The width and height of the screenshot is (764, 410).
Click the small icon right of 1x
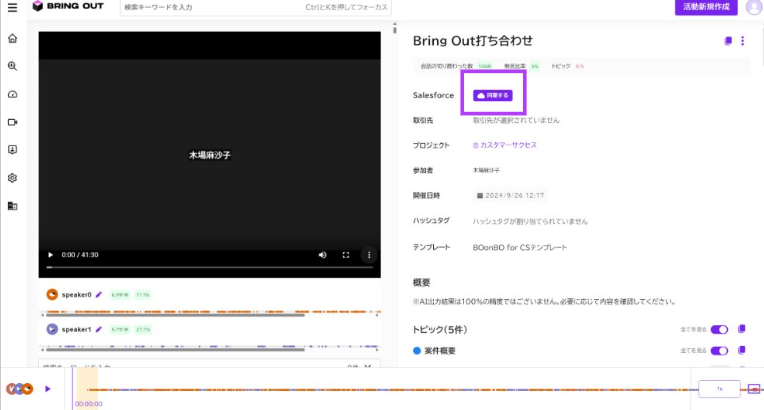(754, 389)
